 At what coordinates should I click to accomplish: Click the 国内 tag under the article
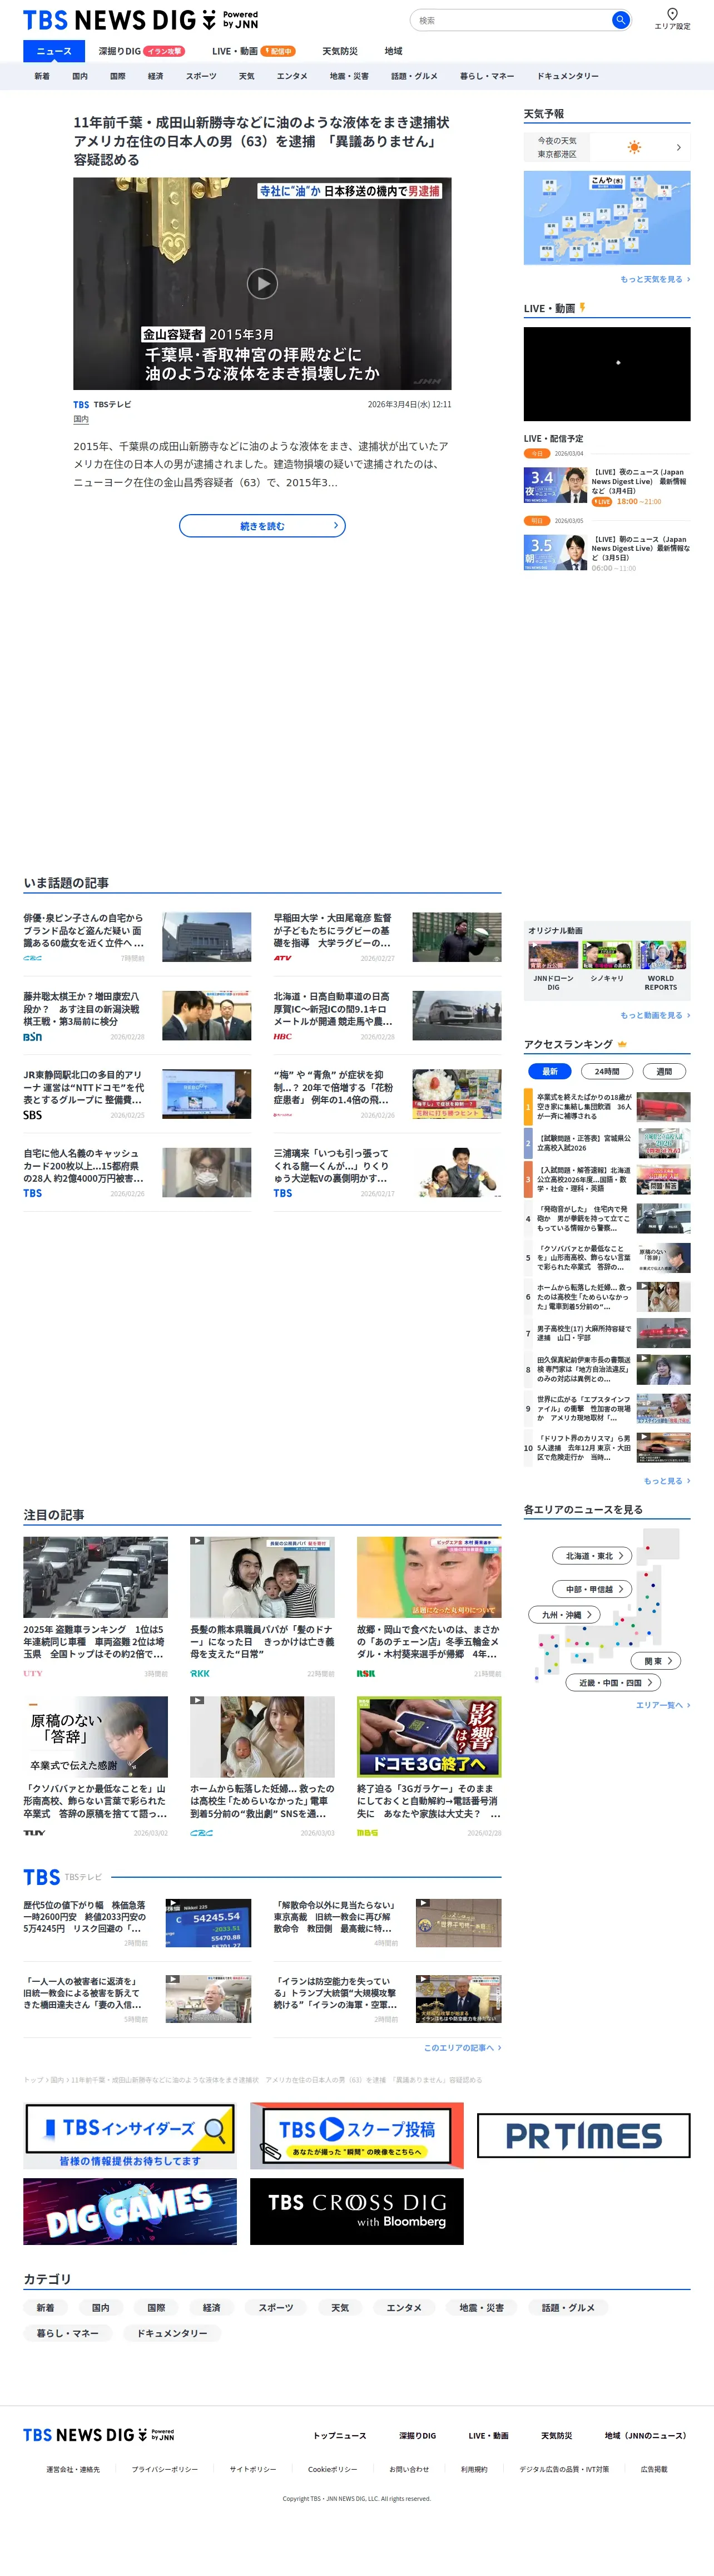pos(81,420)
